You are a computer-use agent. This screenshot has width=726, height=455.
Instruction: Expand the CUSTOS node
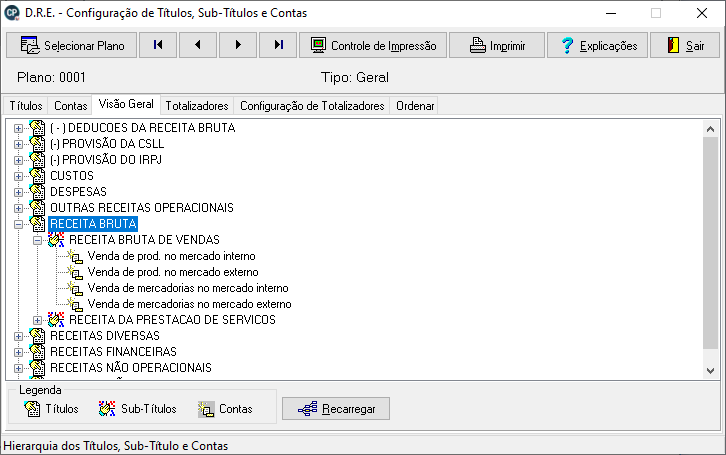18,176
